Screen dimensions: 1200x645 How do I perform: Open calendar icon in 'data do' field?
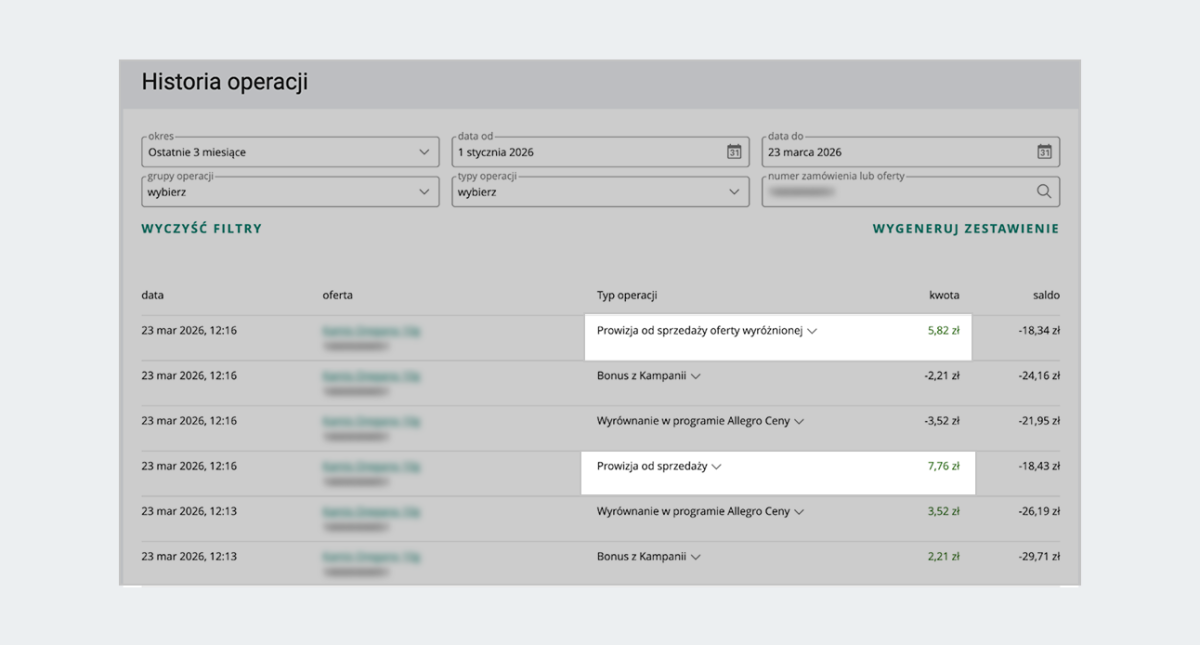coord(1044,152)
